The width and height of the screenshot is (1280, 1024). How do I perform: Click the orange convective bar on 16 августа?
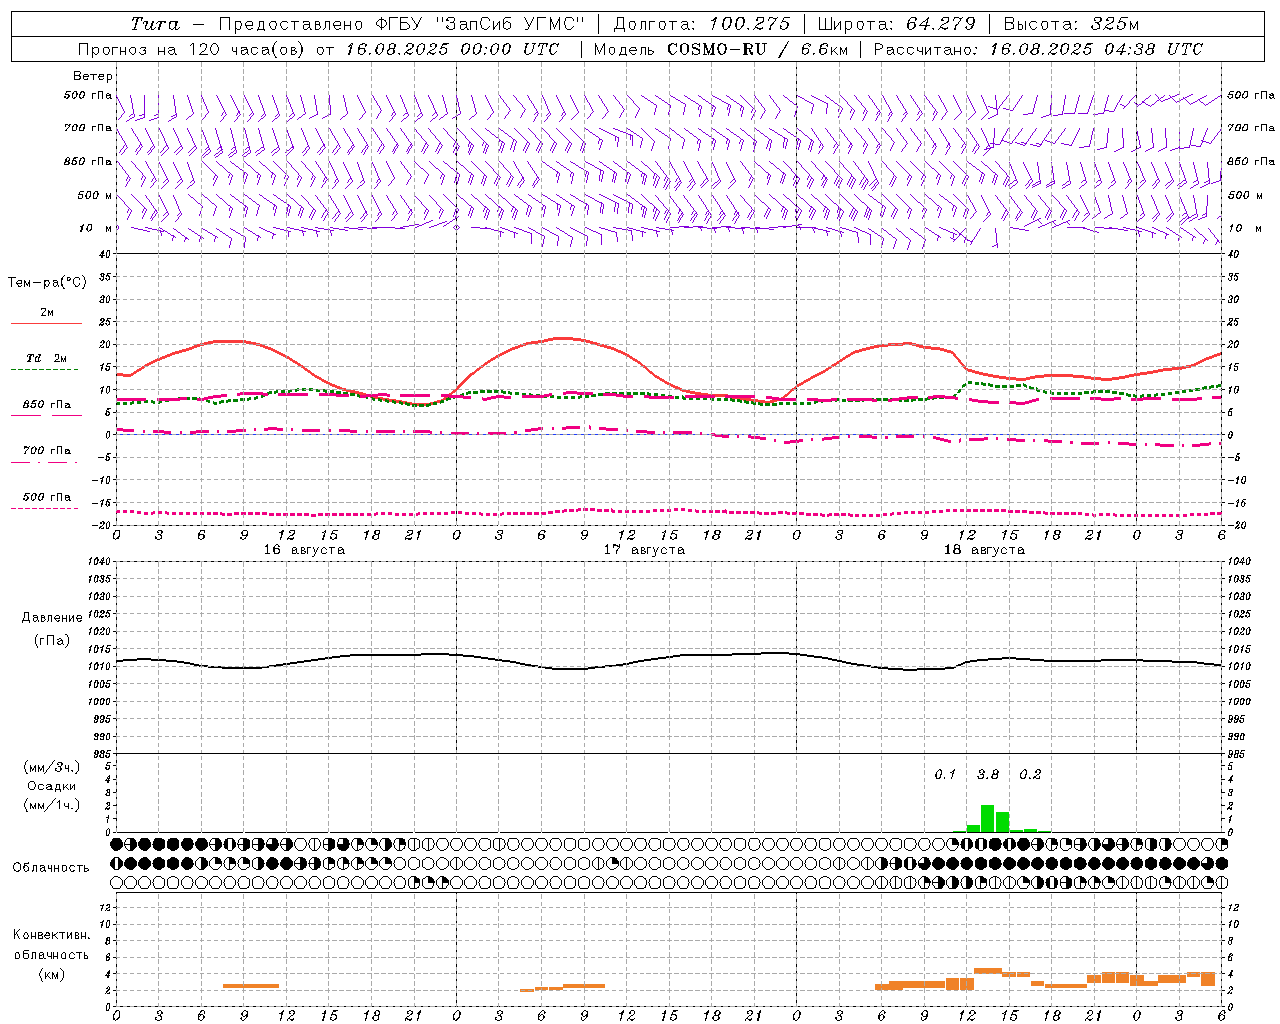click(251, 986)
